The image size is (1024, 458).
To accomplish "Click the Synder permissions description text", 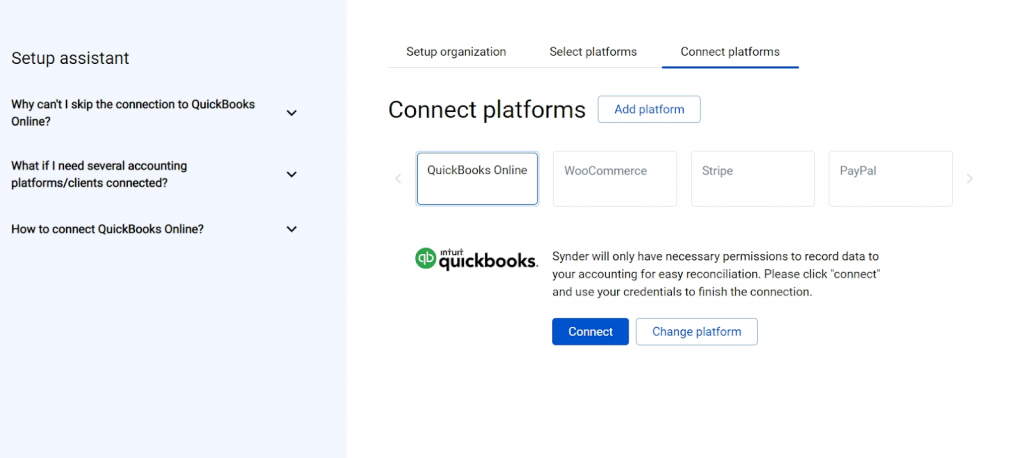I will click(x=716, y=274).
